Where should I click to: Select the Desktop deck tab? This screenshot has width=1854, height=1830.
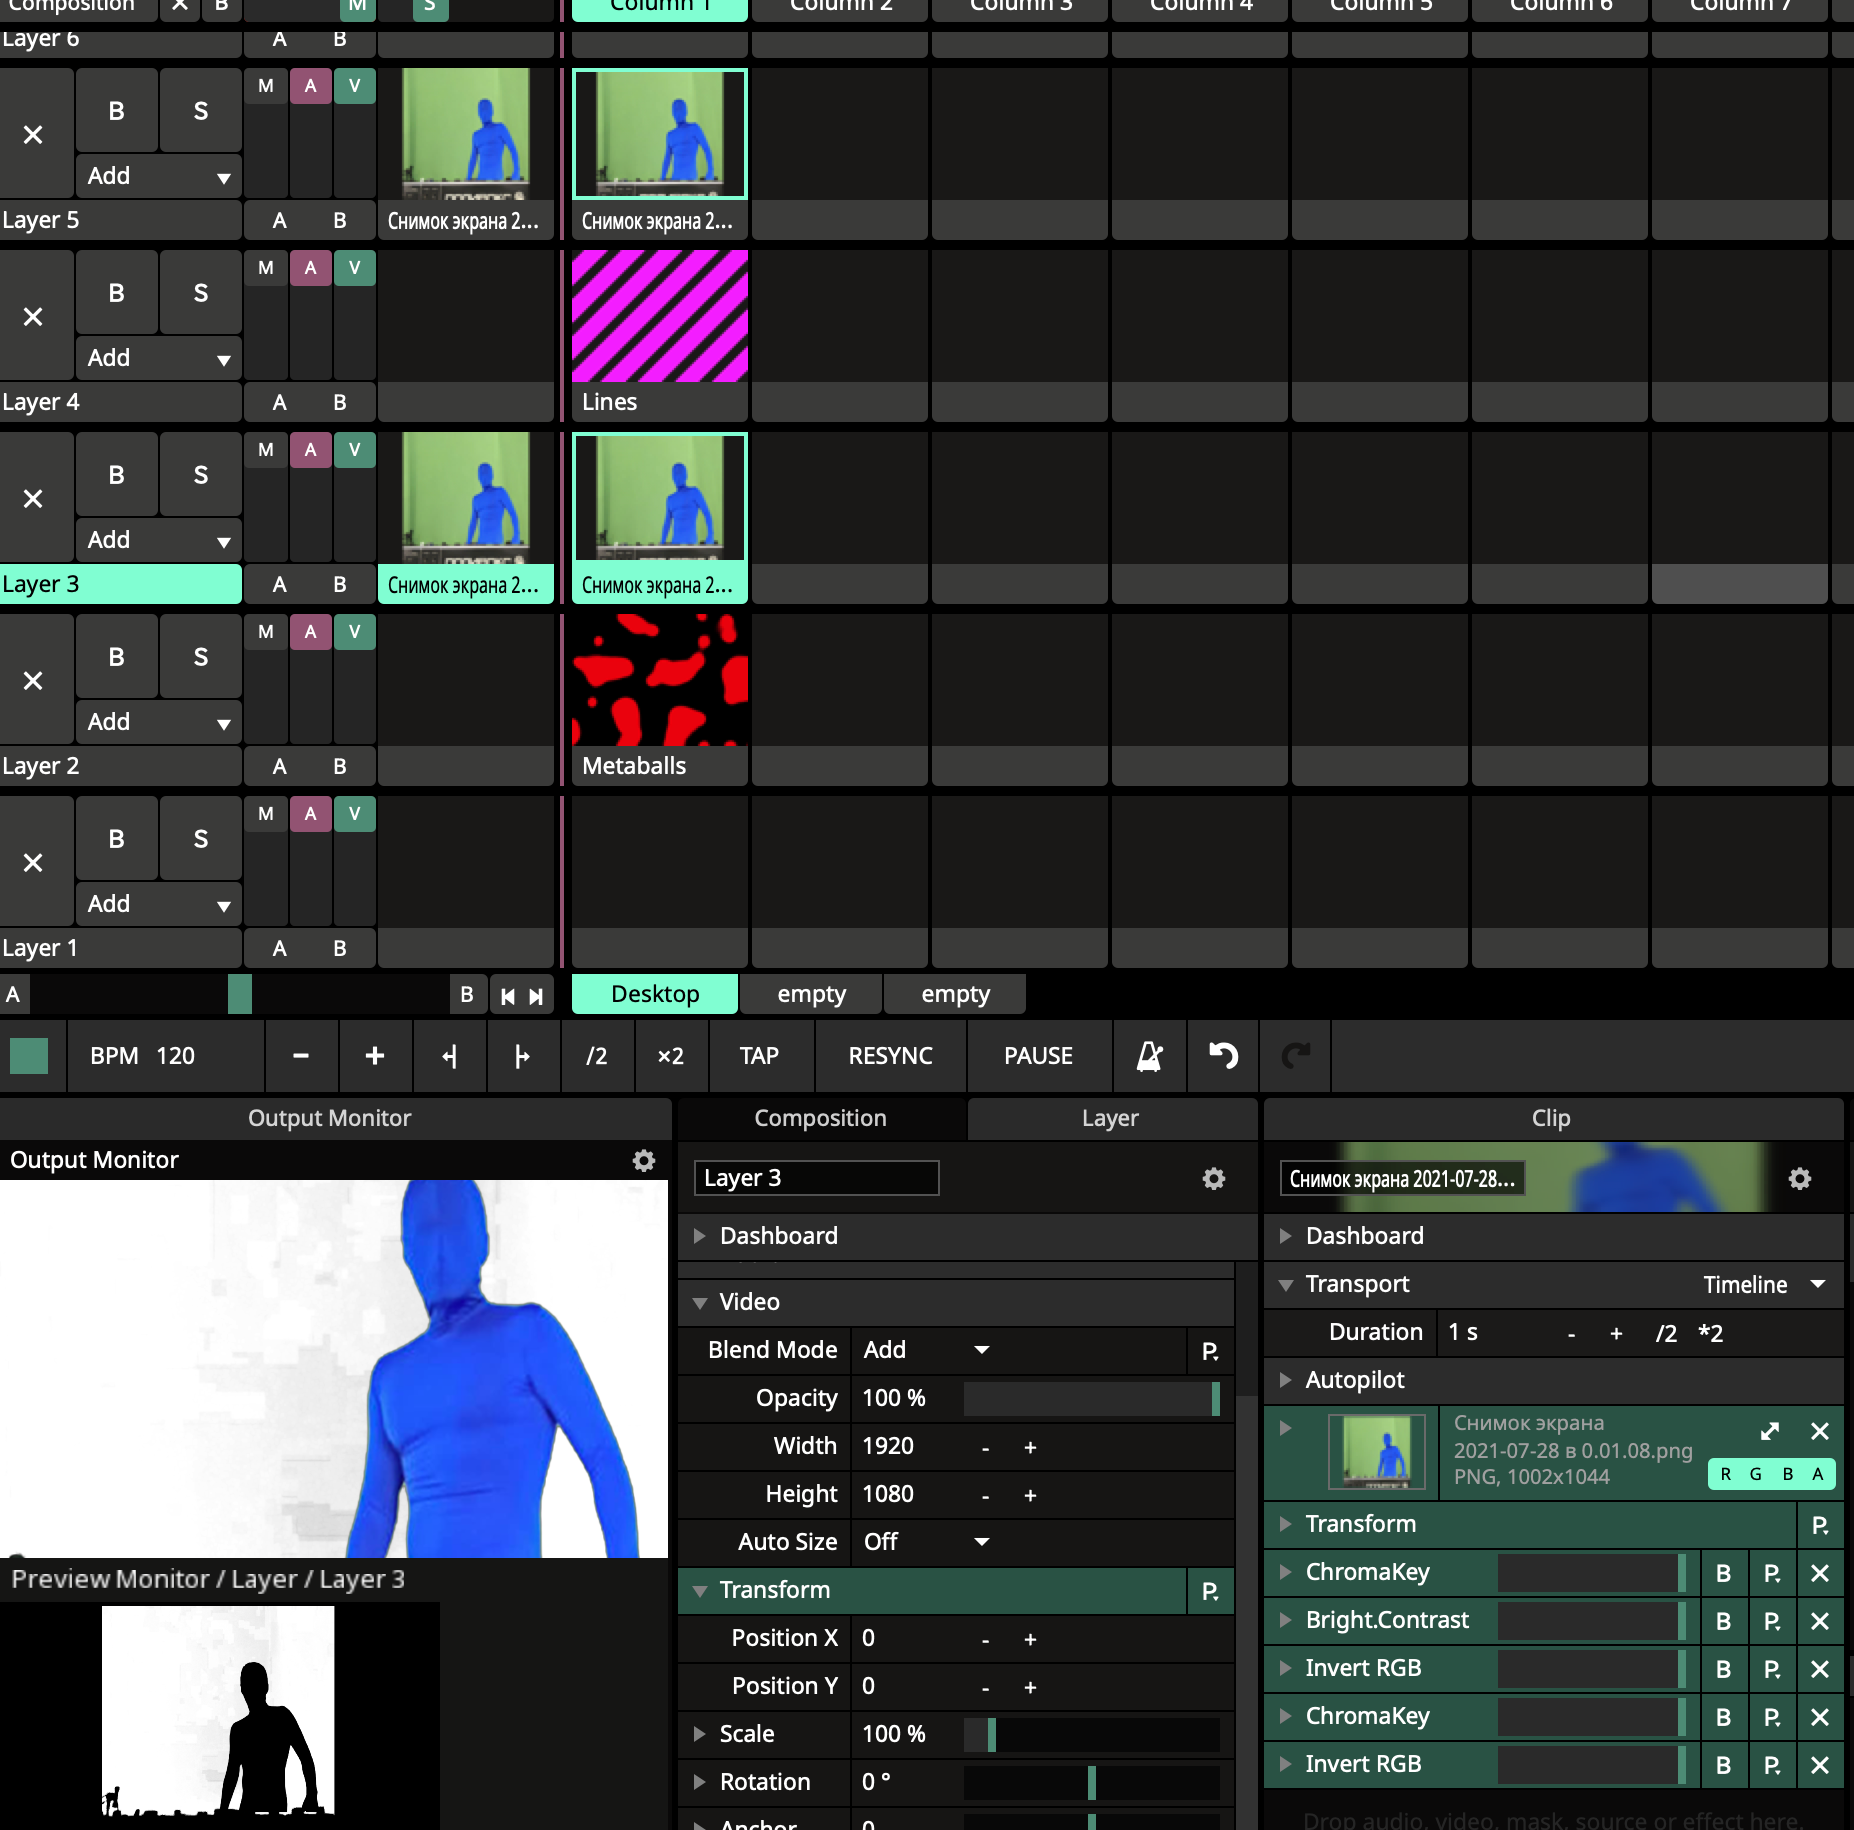655,994
